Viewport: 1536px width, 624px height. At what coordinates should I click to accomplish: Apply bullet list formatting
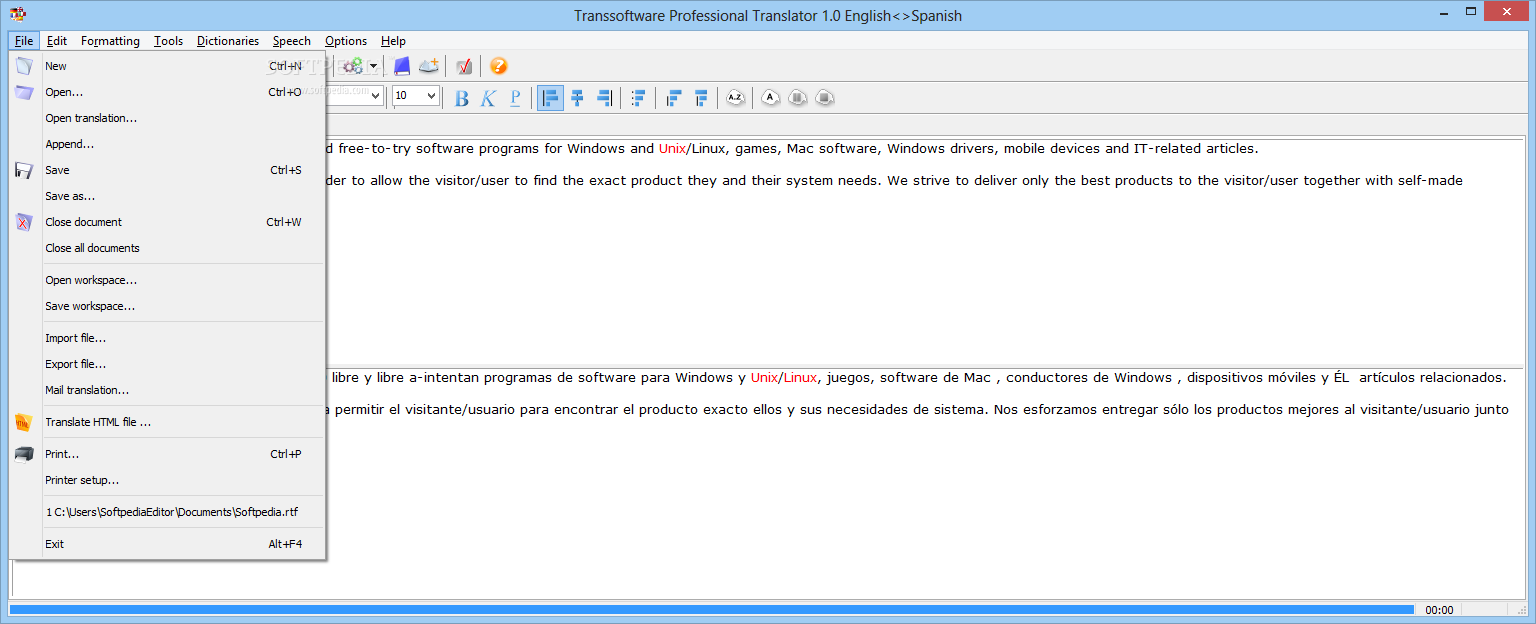638,98
